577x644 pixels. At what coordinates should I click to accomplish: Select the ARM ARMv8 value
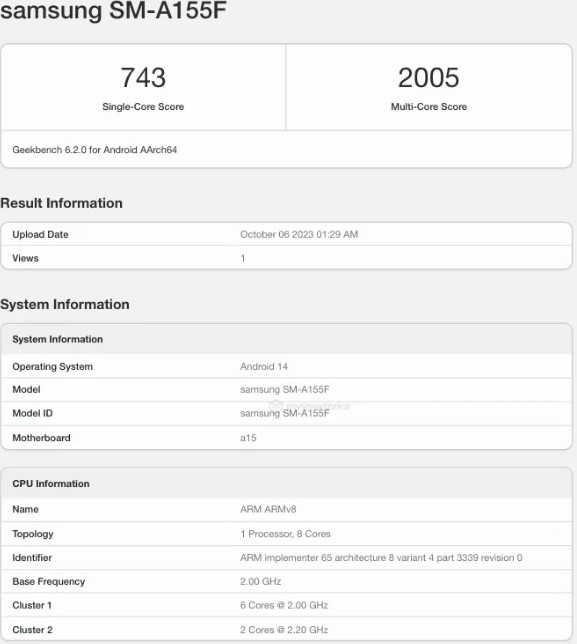tap(268, 509)
